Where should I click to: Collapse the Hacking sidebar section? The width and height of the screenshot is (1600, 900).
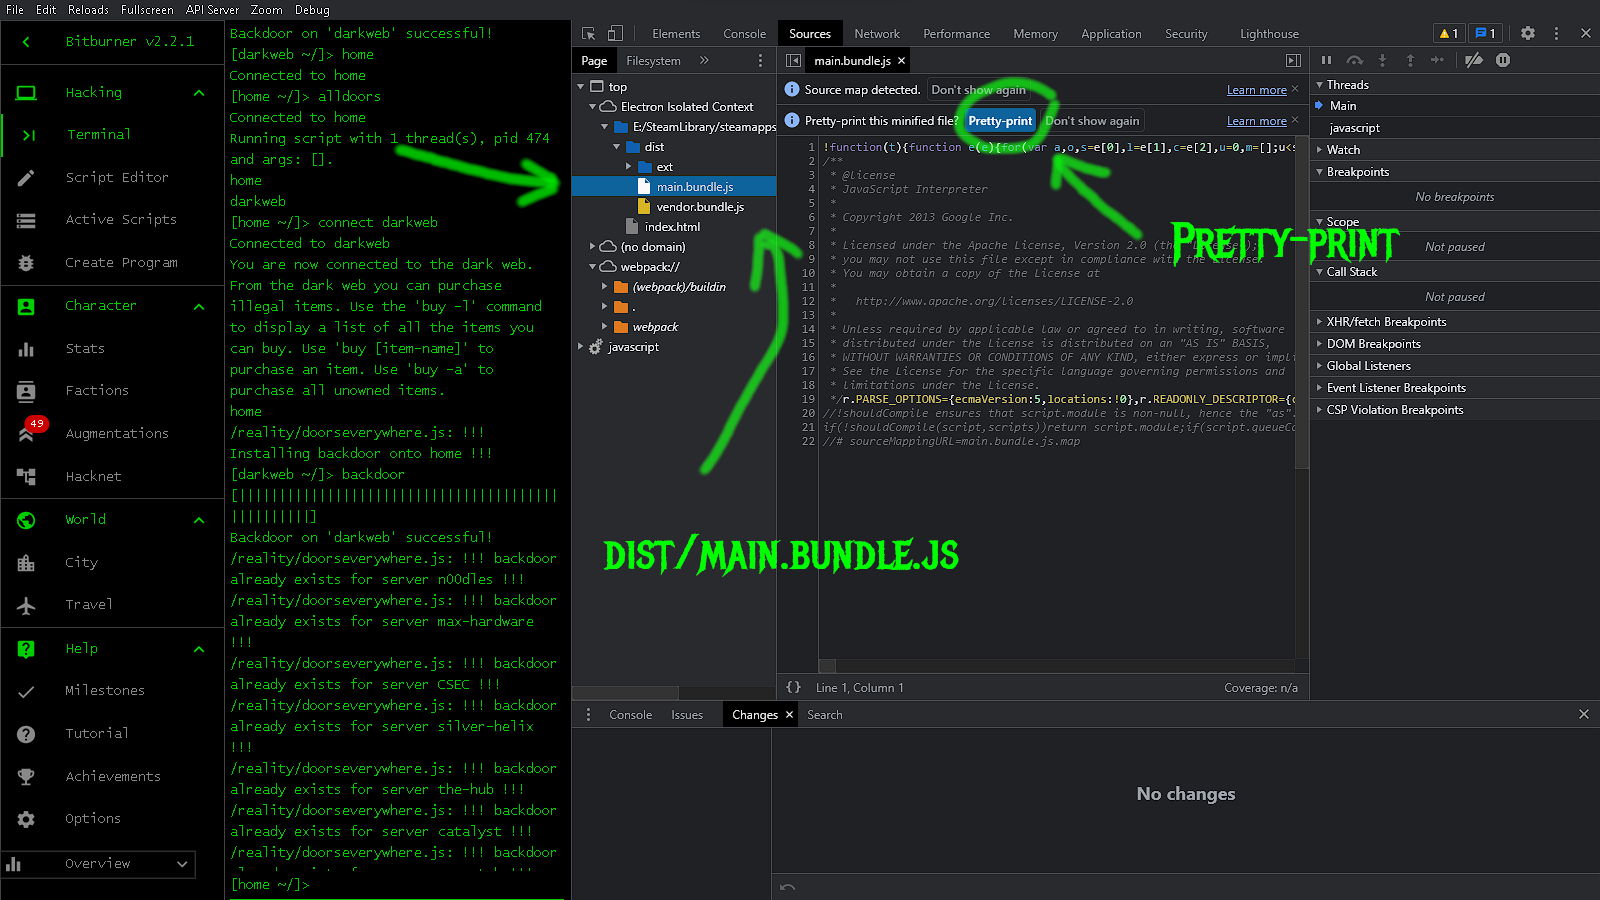click(199, 93)
